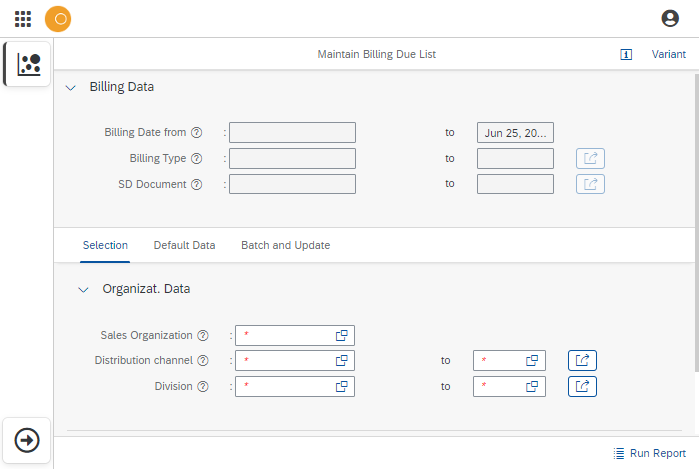This screenshot has width=699, height=469.
Task: Click the Variant button
Action: (x=668, y=55)
